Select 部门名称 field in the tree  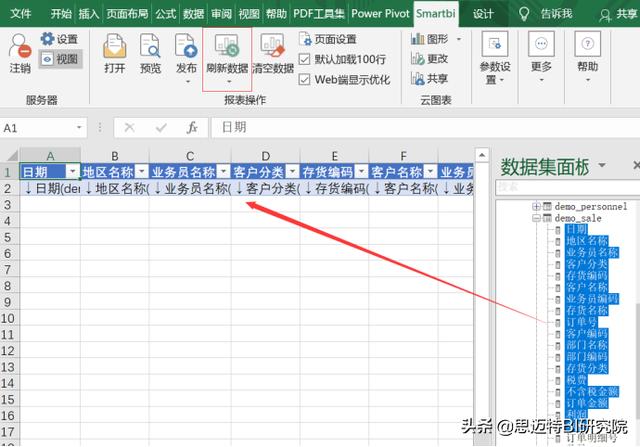click(587, 345)
